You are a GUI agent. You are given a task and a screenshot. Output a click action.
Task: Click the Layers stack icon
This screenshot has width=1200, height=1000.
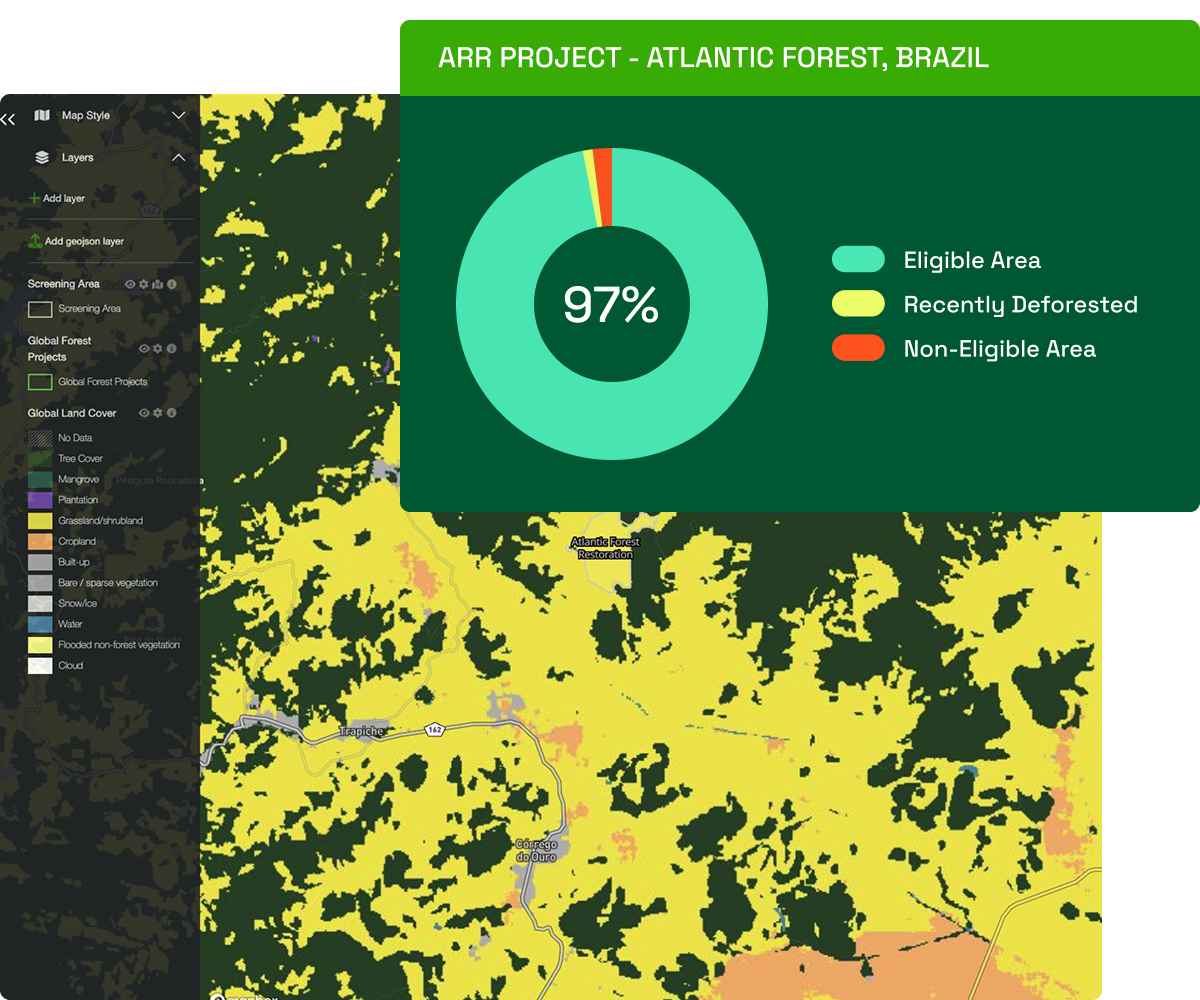tap(42, 158)
